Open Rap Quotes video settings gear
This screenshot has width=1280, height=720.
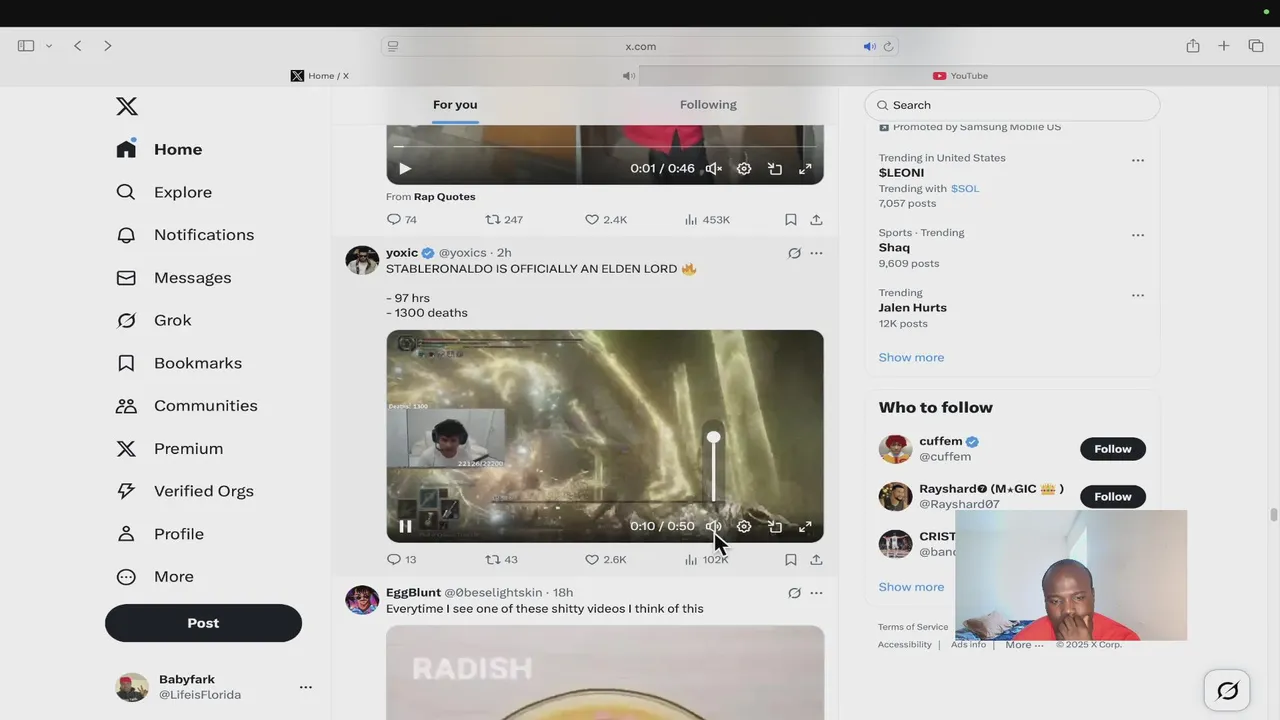coord(744,169)
